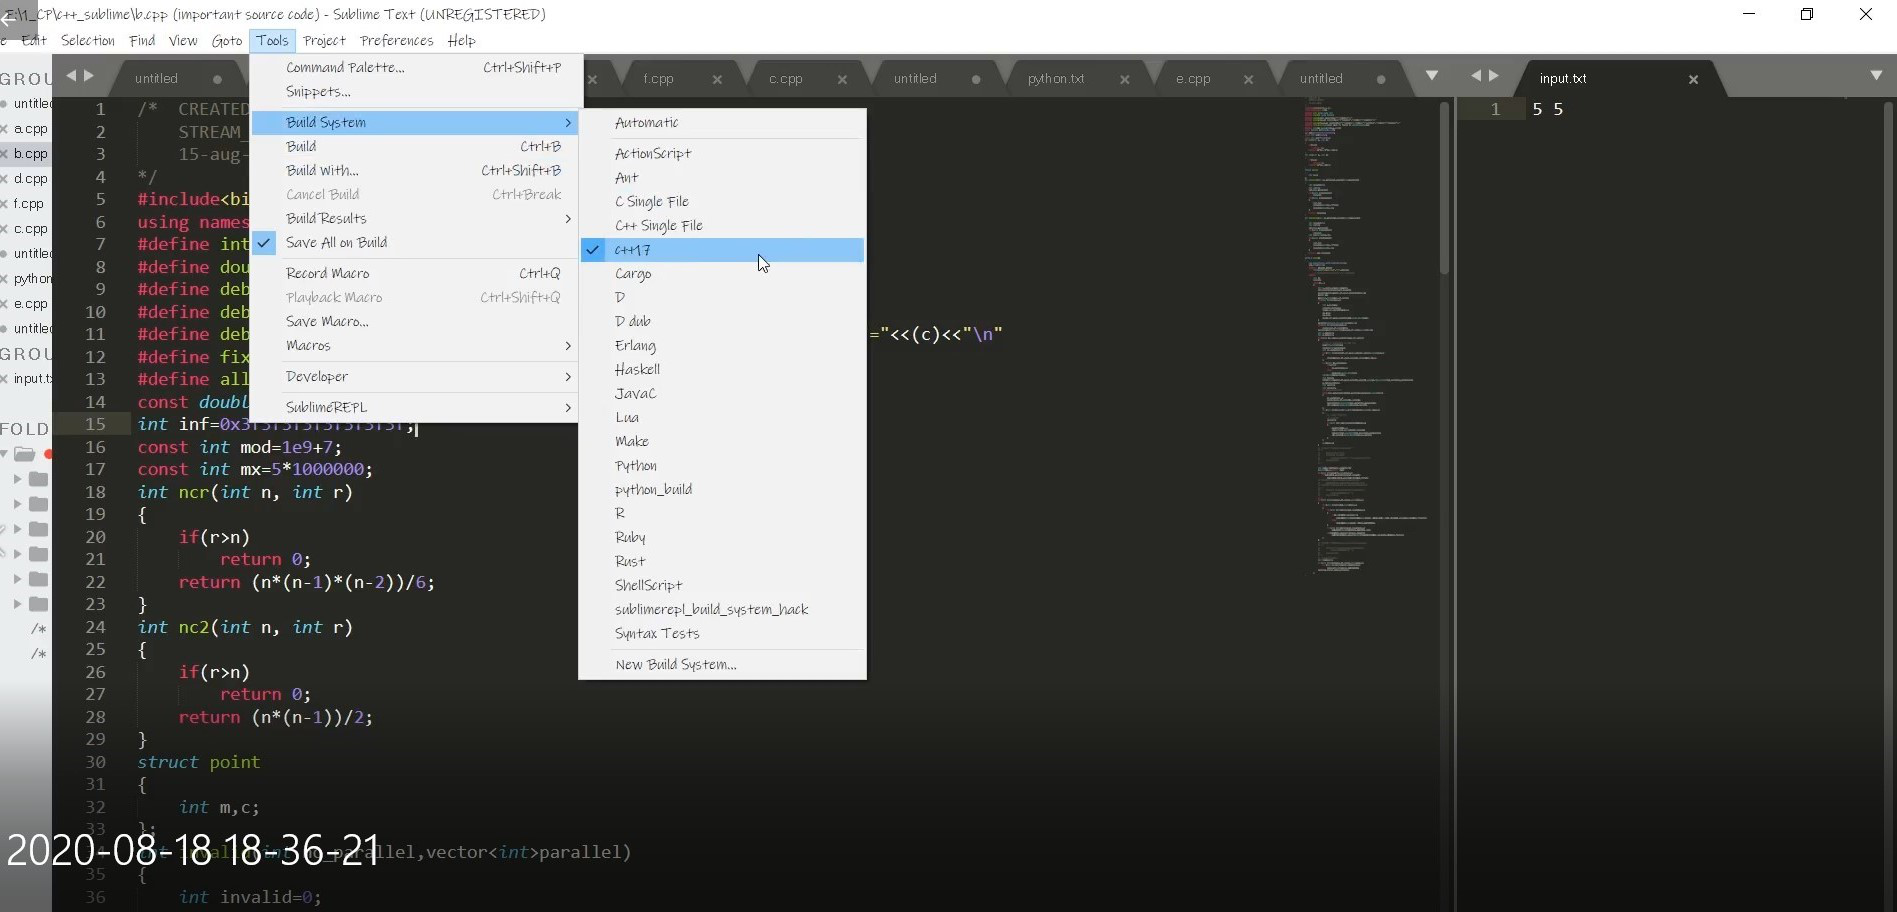Select Python build system
The width and height of the screenshot is (1897, 912).
click(x=722, y=465)
